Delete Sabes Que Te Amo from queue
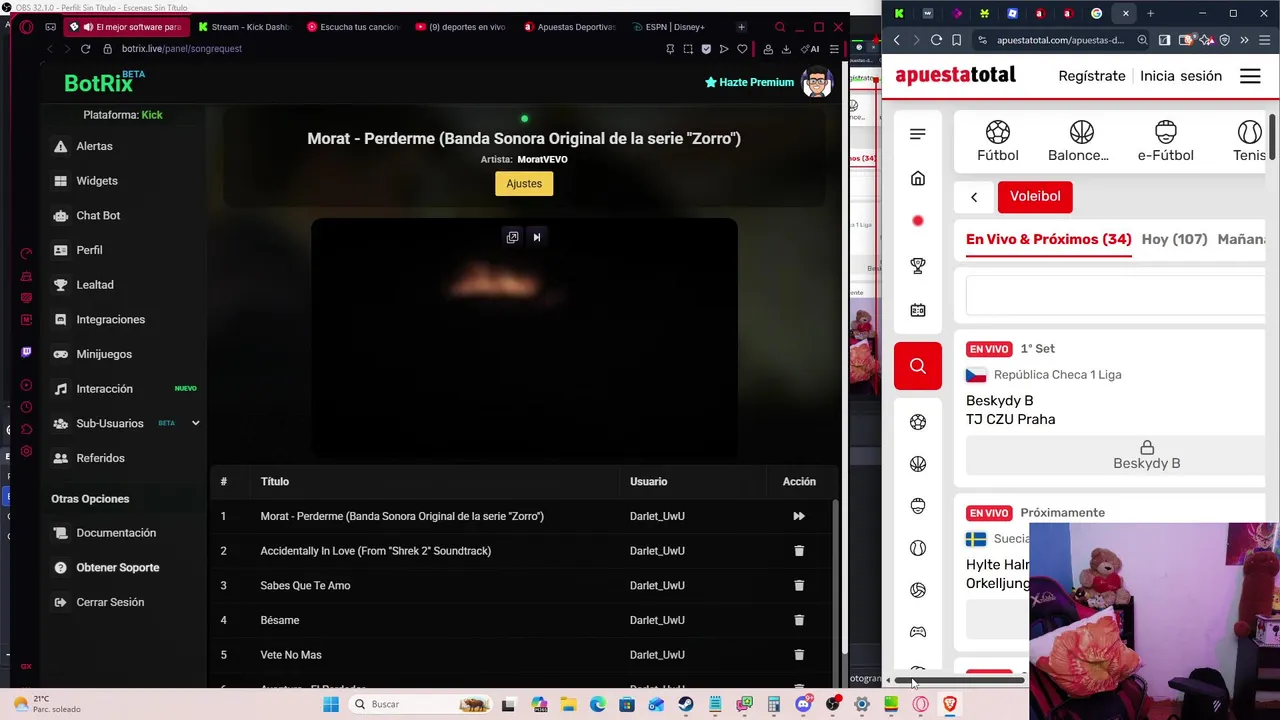 [x=799, y=586]
